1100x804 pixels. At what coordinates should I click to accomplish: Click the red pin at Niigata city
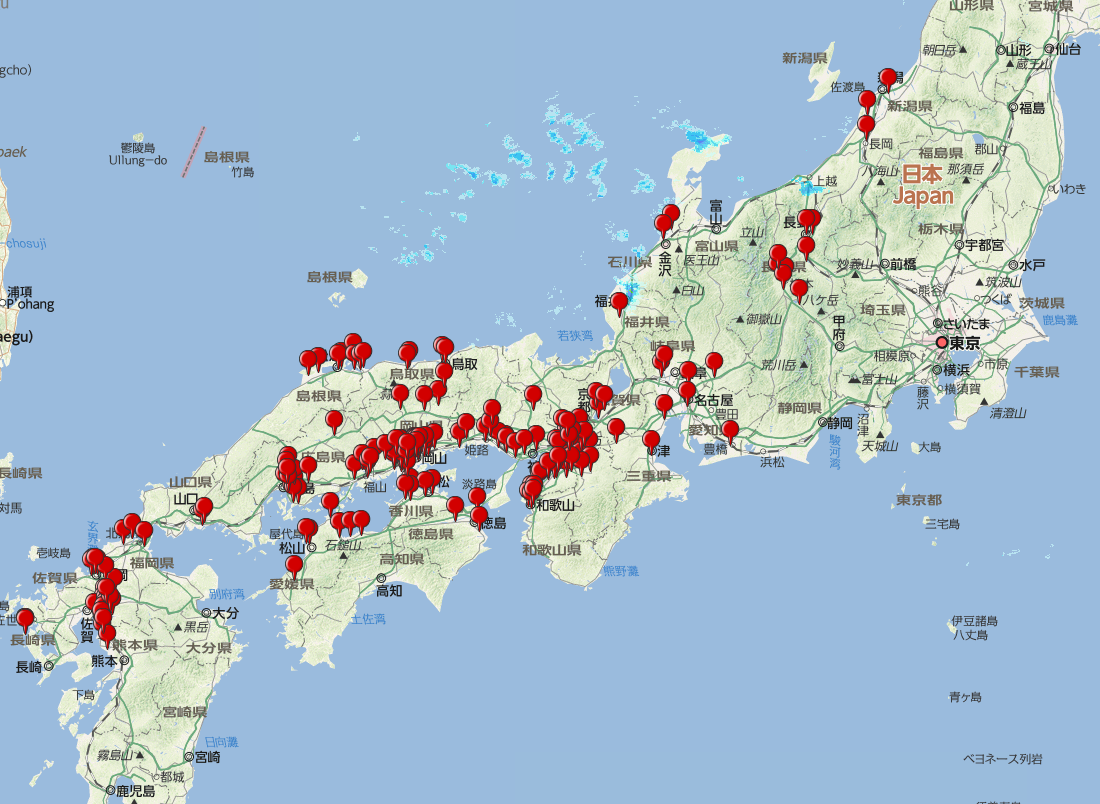(887, 79)
